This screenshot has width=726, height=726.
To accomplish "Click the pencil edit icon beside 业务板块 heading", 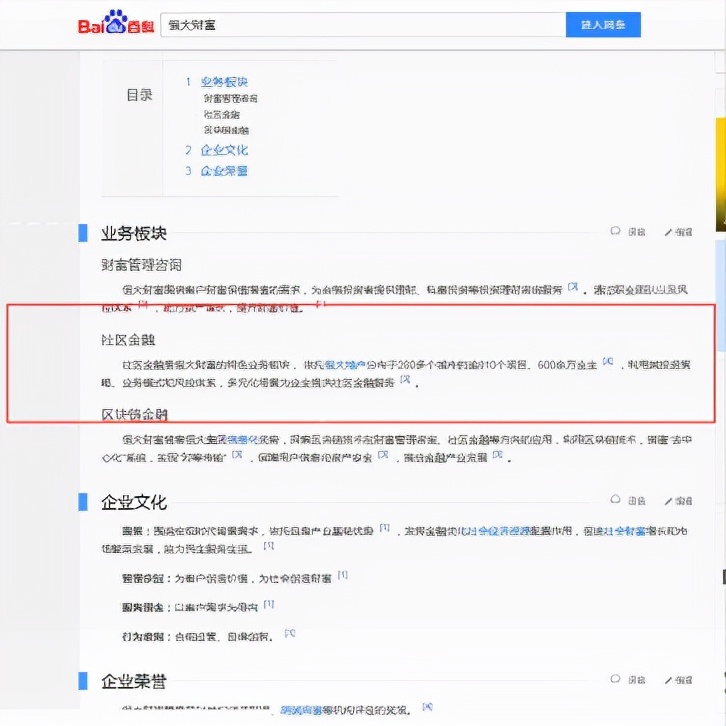I will tap(668, 232).
